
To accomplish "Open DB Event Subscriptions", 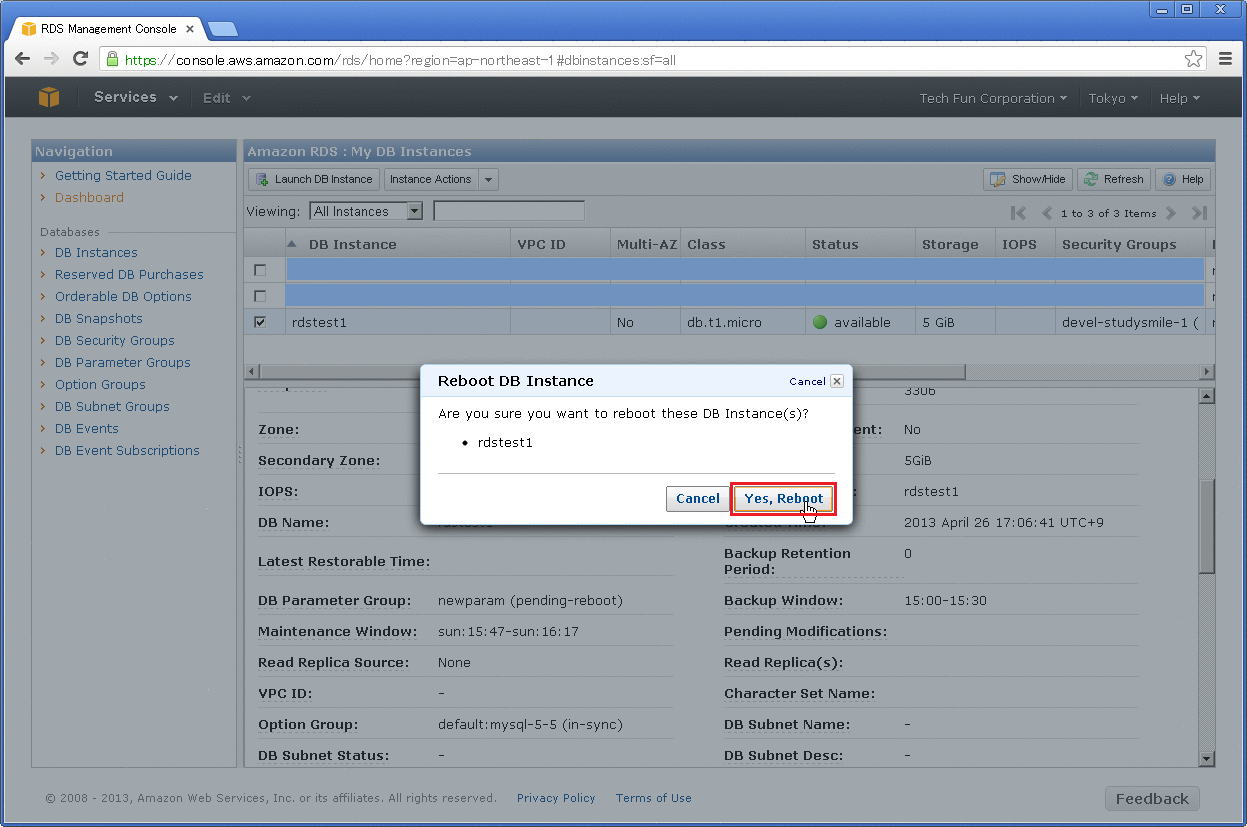I will [127, 451].
